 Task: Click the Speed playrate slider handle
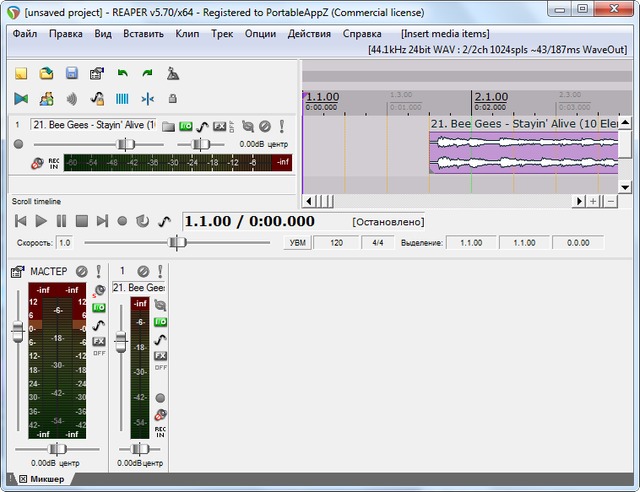(177, 242)
